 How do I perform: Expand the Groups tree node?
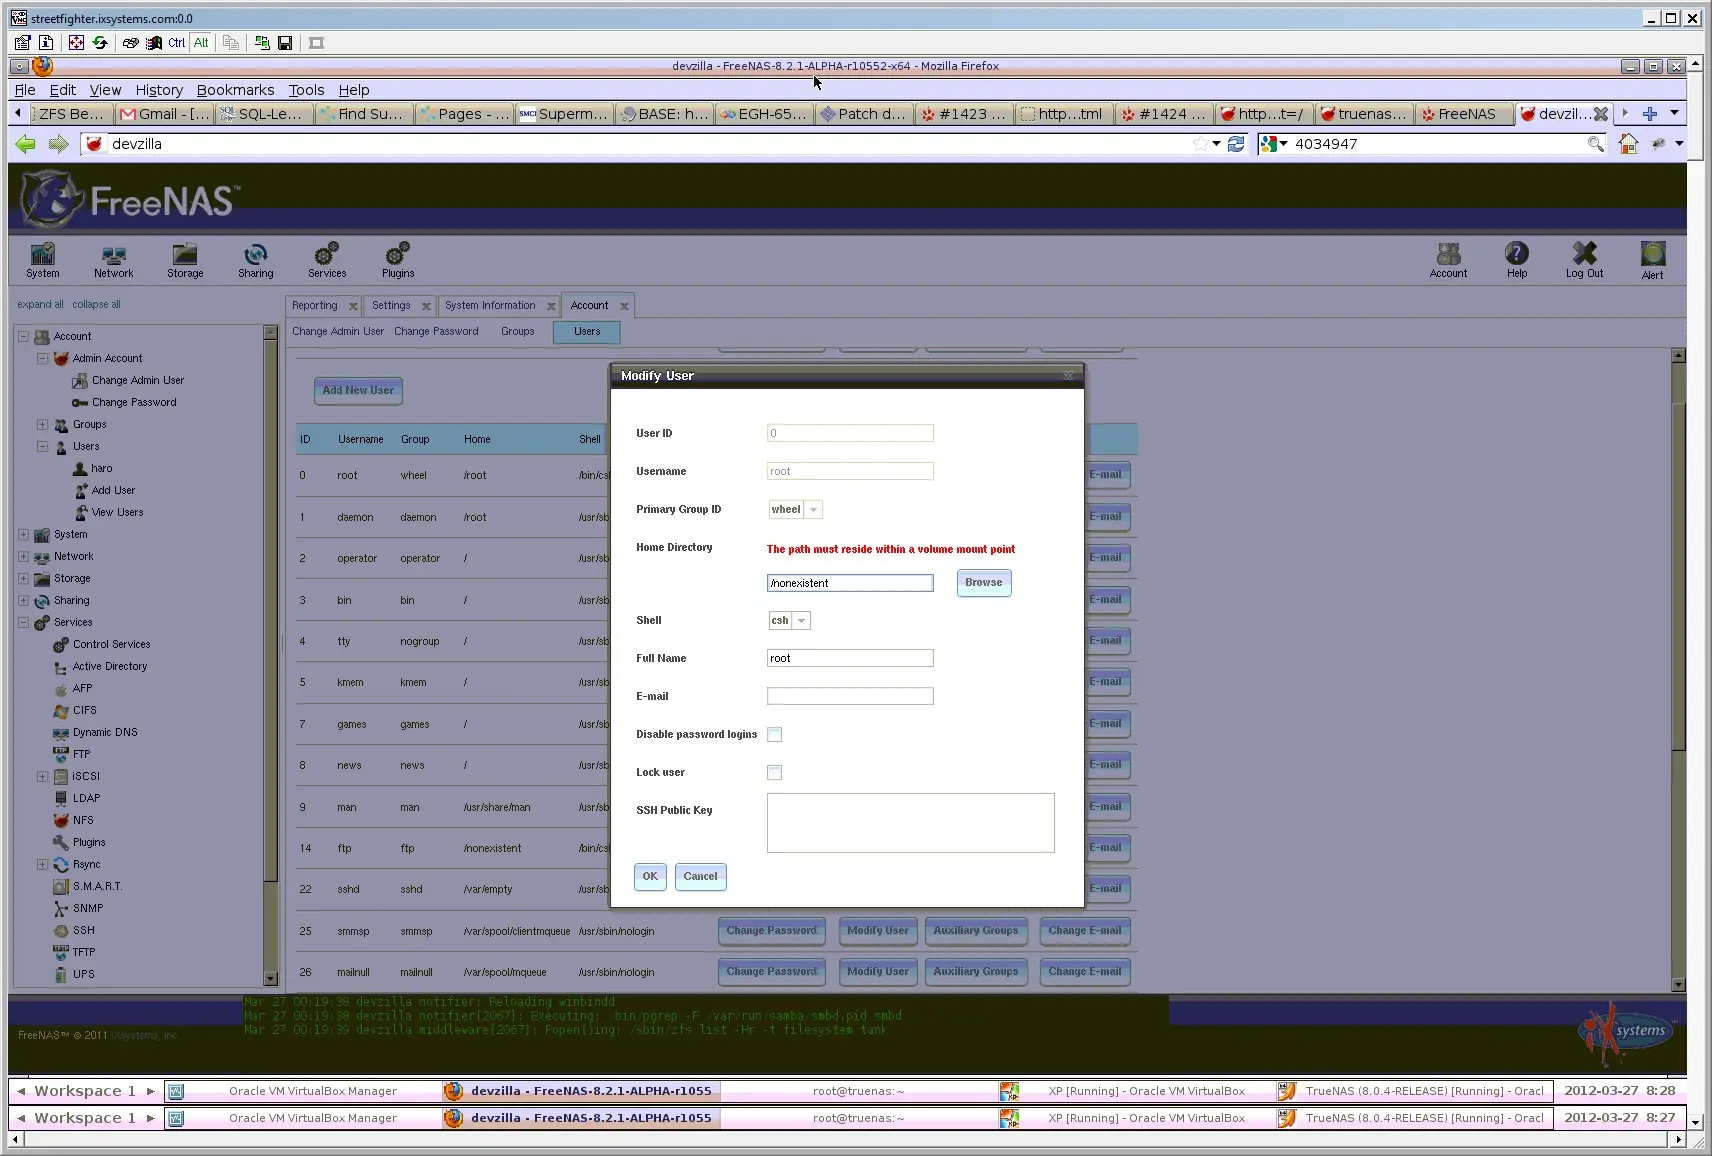pyautogui.click(x=42, y=424)
